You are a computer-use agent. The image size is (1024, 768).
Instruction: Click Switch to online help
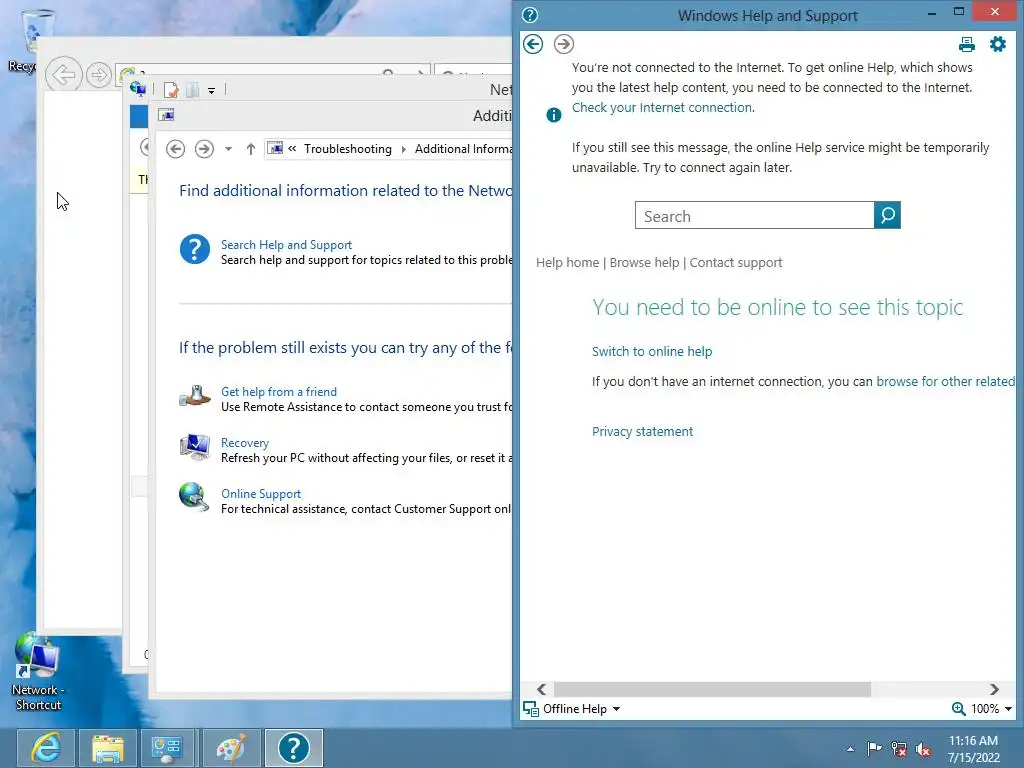pyautogui.click(x=652, y=351)
